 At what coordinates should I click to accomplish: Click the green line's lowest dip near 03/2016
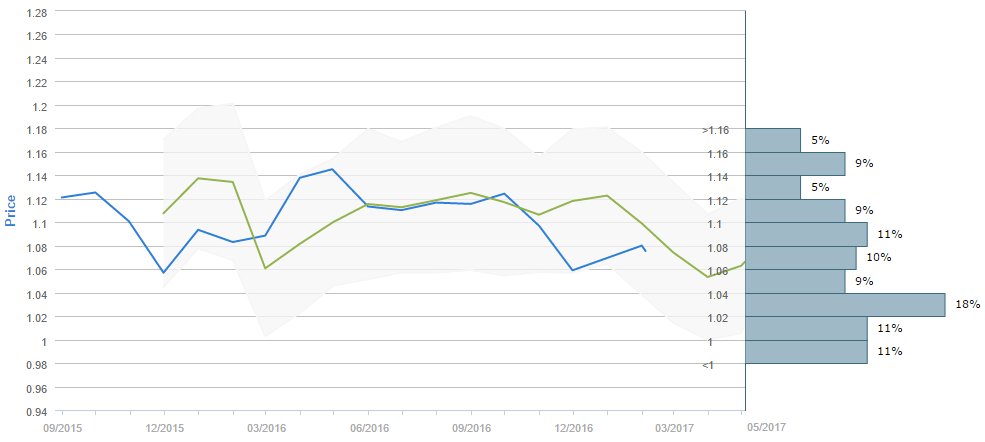265,268
